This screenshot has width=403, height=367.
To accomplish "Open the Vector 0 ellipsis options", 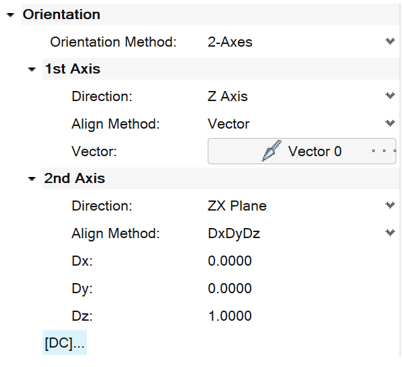I will (384, 151).
